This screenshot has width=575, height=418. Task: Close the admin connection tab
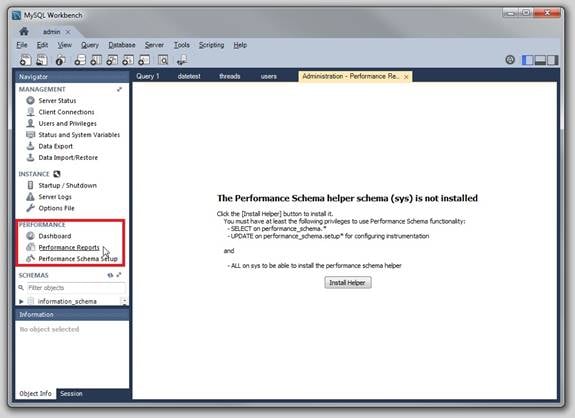click(68, 32)
